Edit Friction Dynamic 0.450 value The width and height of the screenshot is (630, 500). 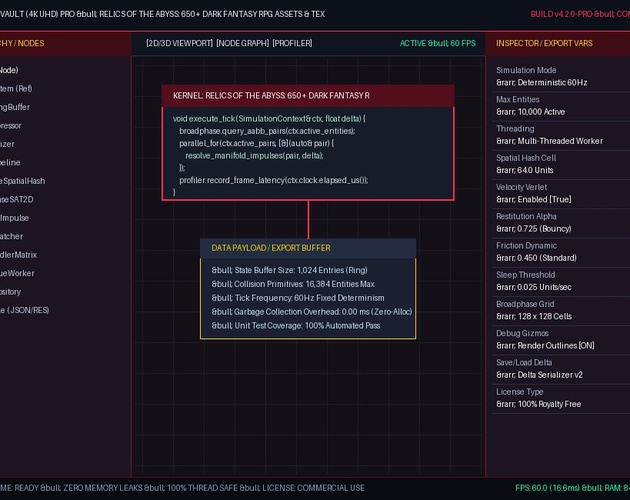click(x=536, y=258)
